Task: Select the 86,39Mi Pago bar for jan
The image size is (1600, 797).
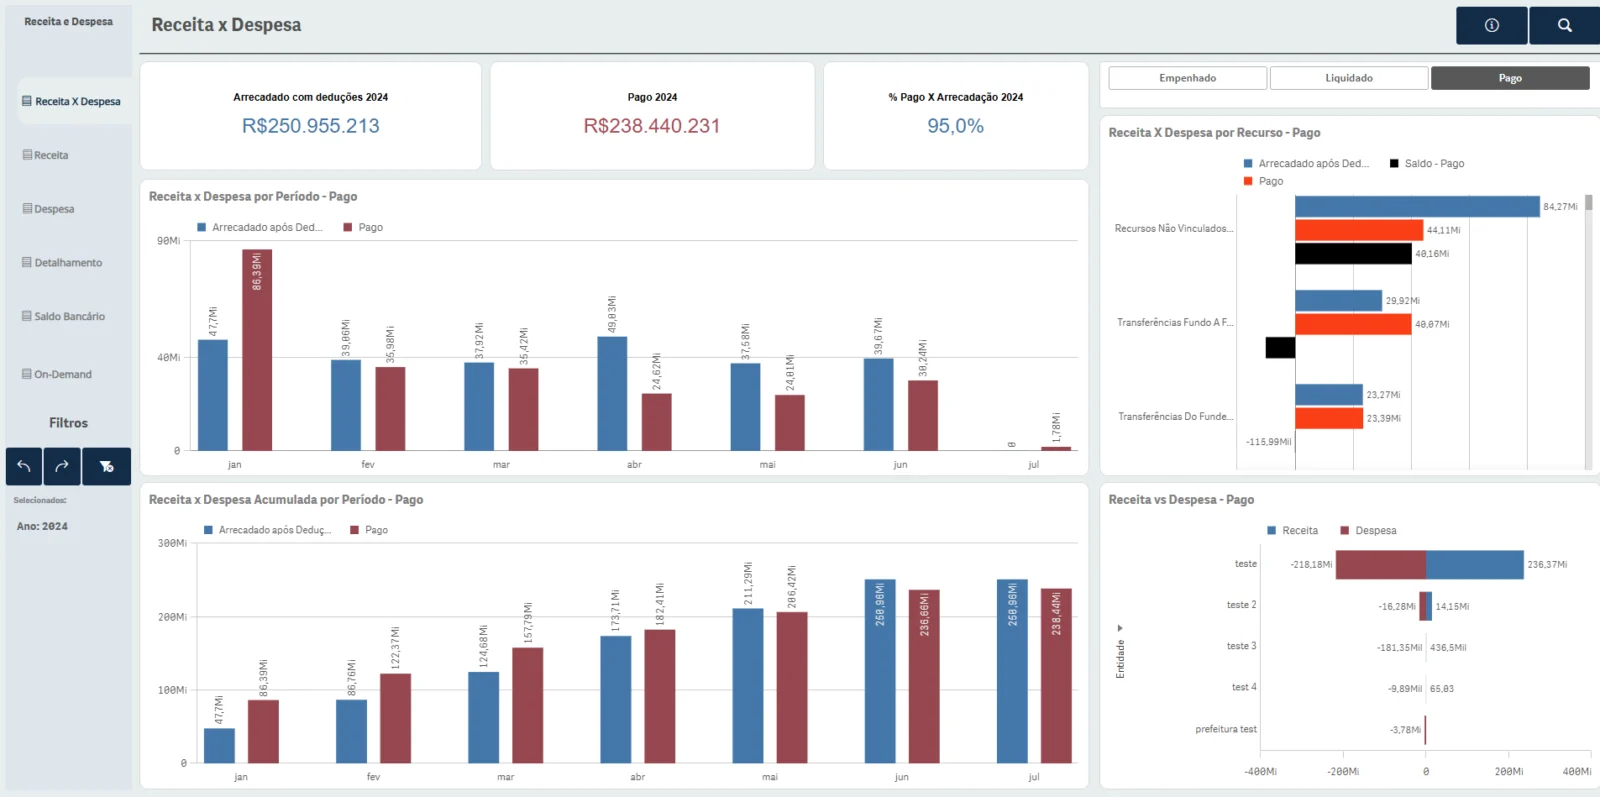Action: pos(257,350)
